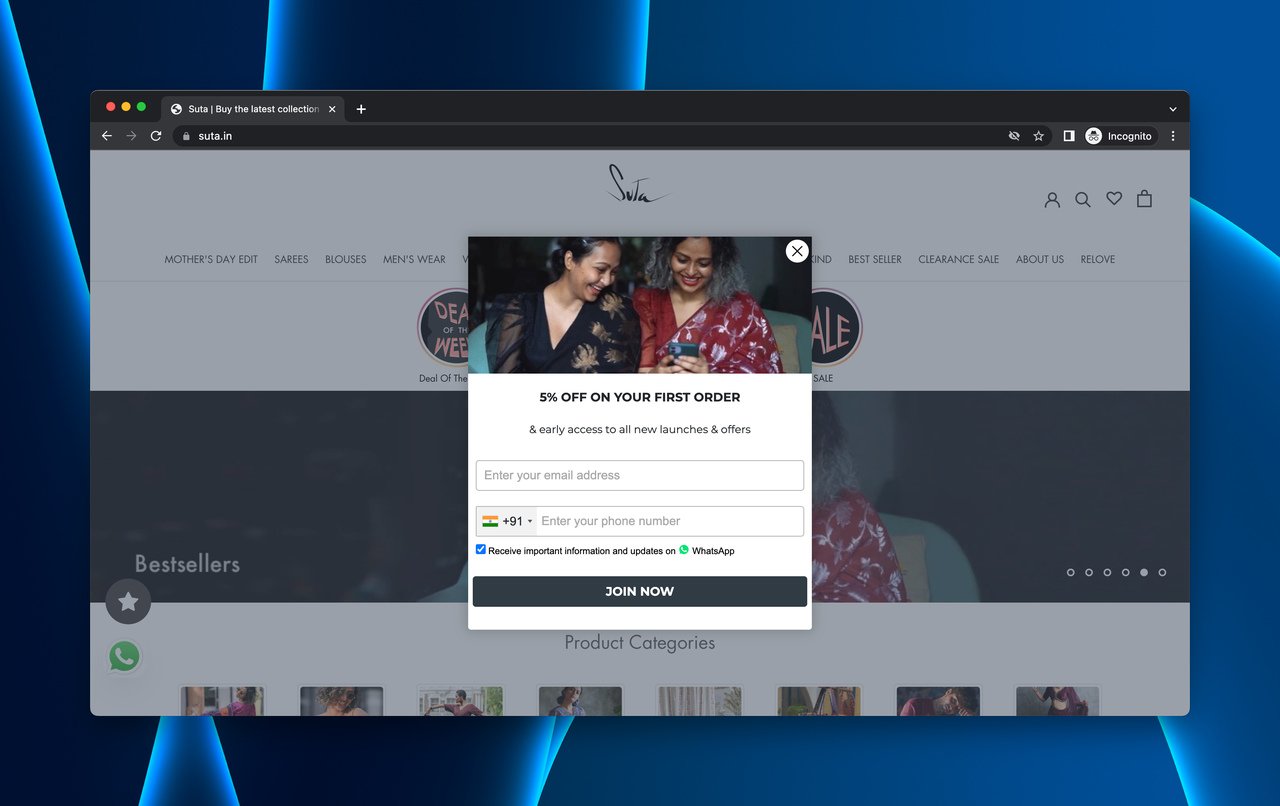
Task: Click the Suta logo
Action: pos(640,184)
